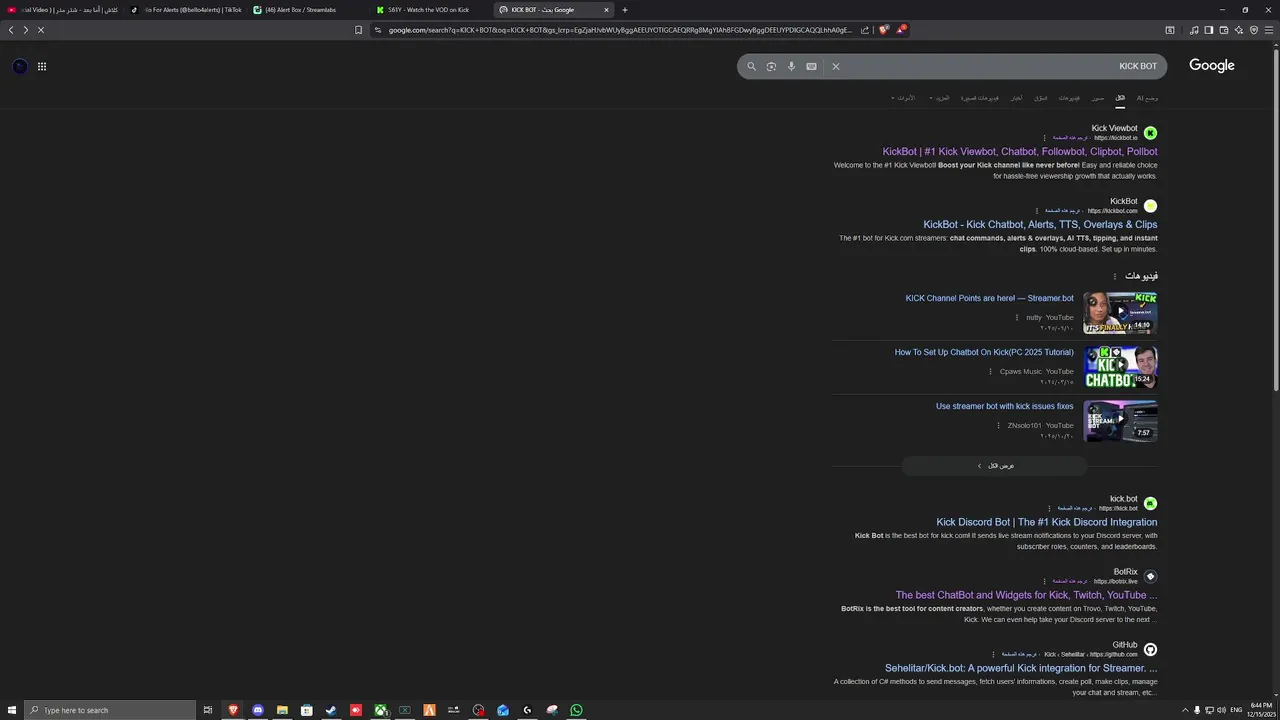The height and width of the screenshot is (720, 1280).
Task: Open options menu for ZNsolo101 video
Action: click(998, 426)
